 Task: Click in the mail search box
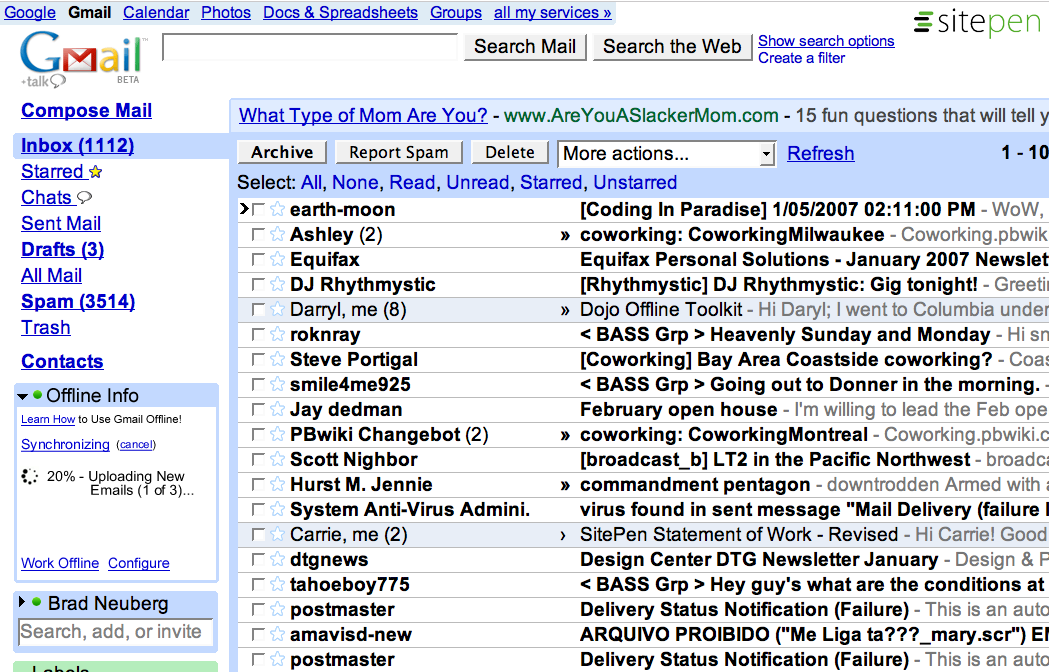pyautogui.click(x=310, y=47)
